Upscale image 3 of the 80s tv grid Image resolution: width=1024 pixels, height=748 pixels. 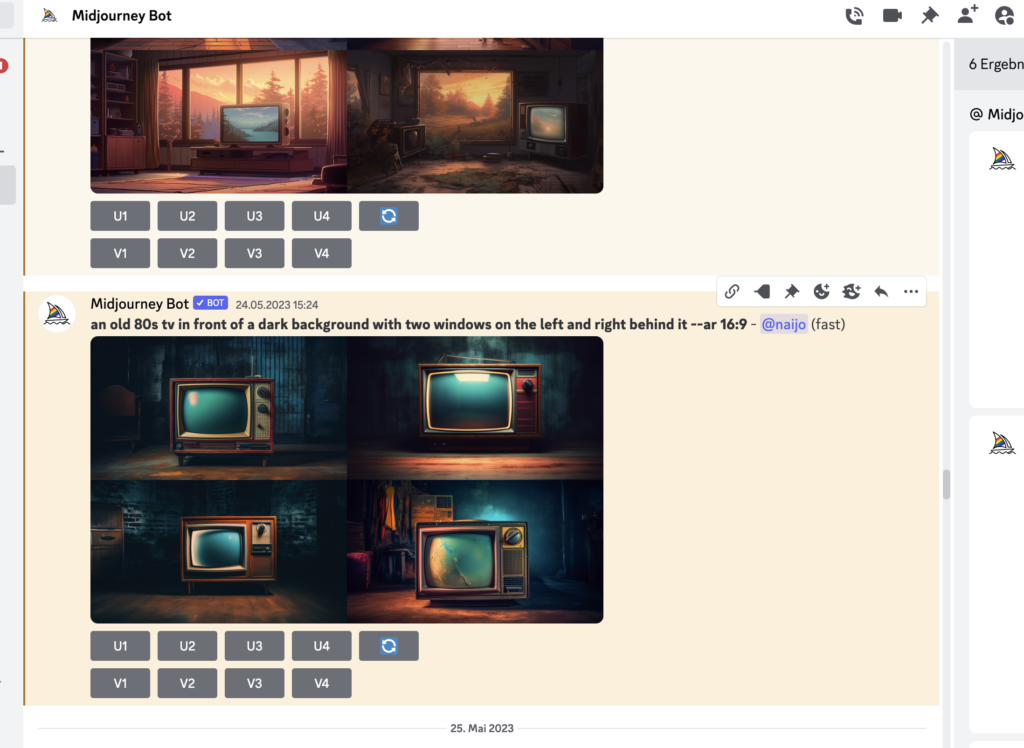(255, 646)
